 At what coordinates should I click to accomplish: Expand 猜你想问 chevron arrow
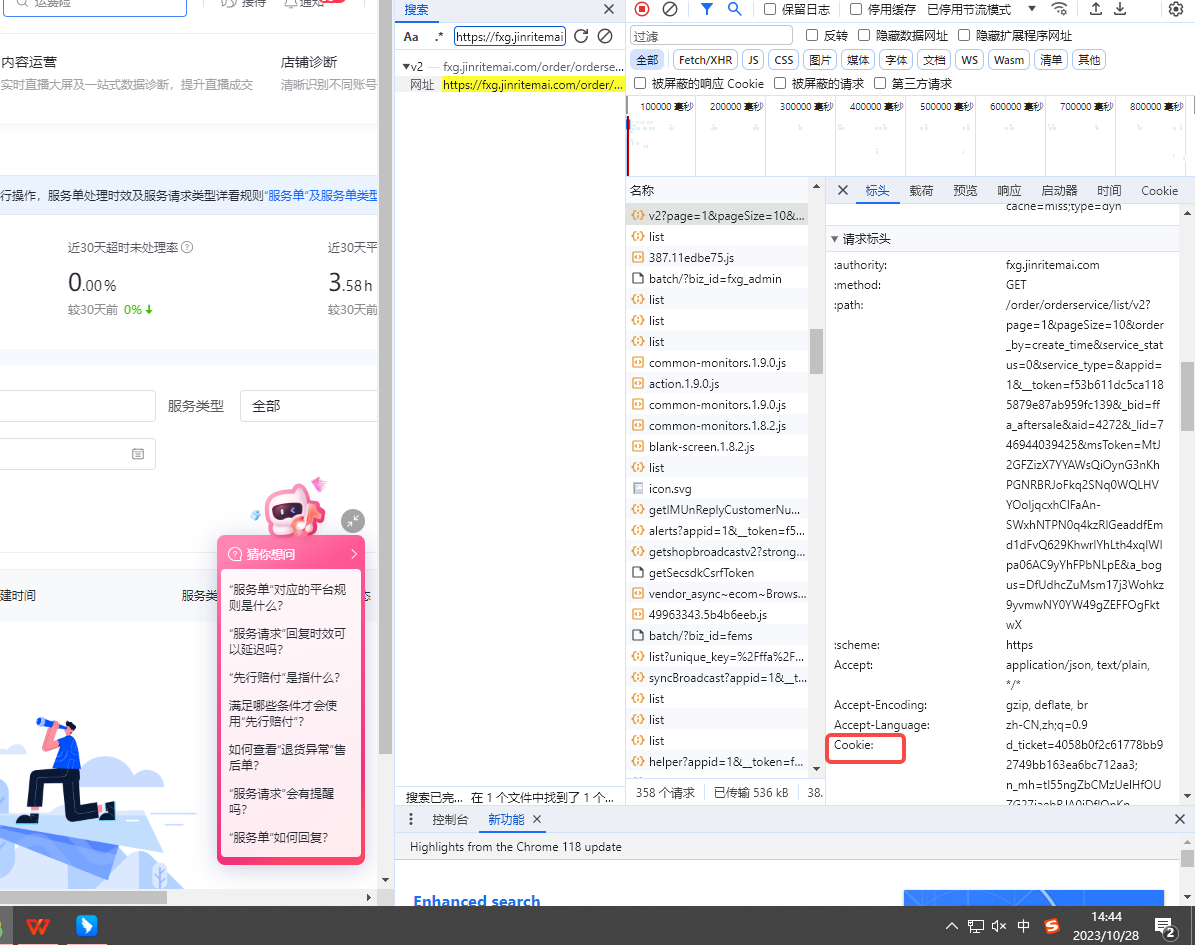pos(354,554)
